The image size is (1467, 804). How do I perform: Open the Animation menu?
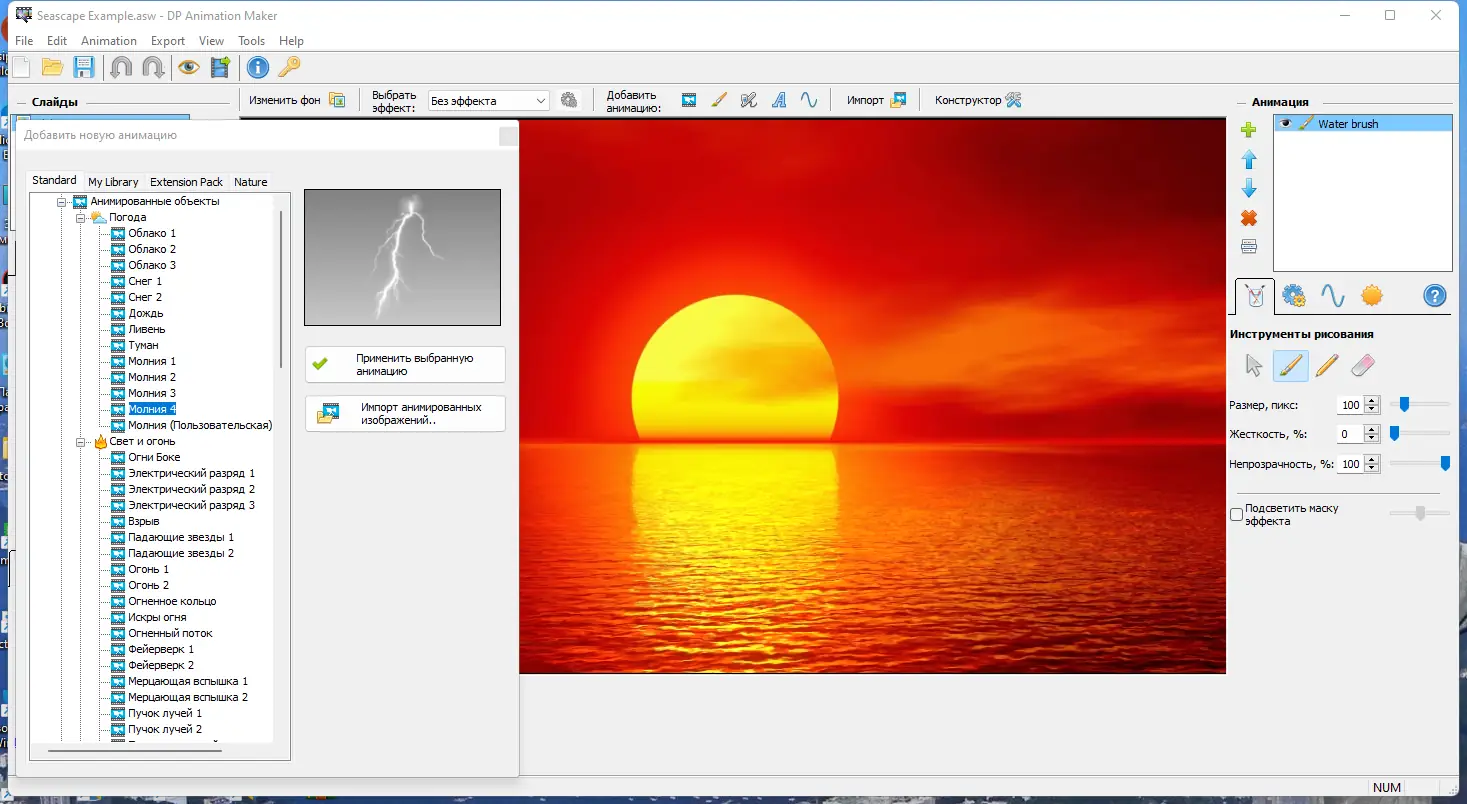coord(108,41)
